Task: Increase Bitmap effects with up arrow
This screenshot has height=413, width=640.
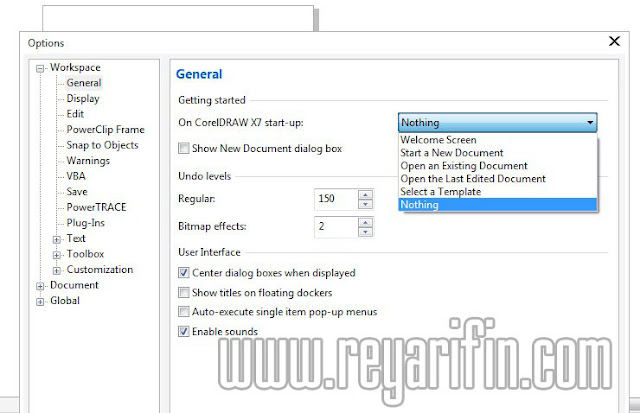Action: pos(365,222)
